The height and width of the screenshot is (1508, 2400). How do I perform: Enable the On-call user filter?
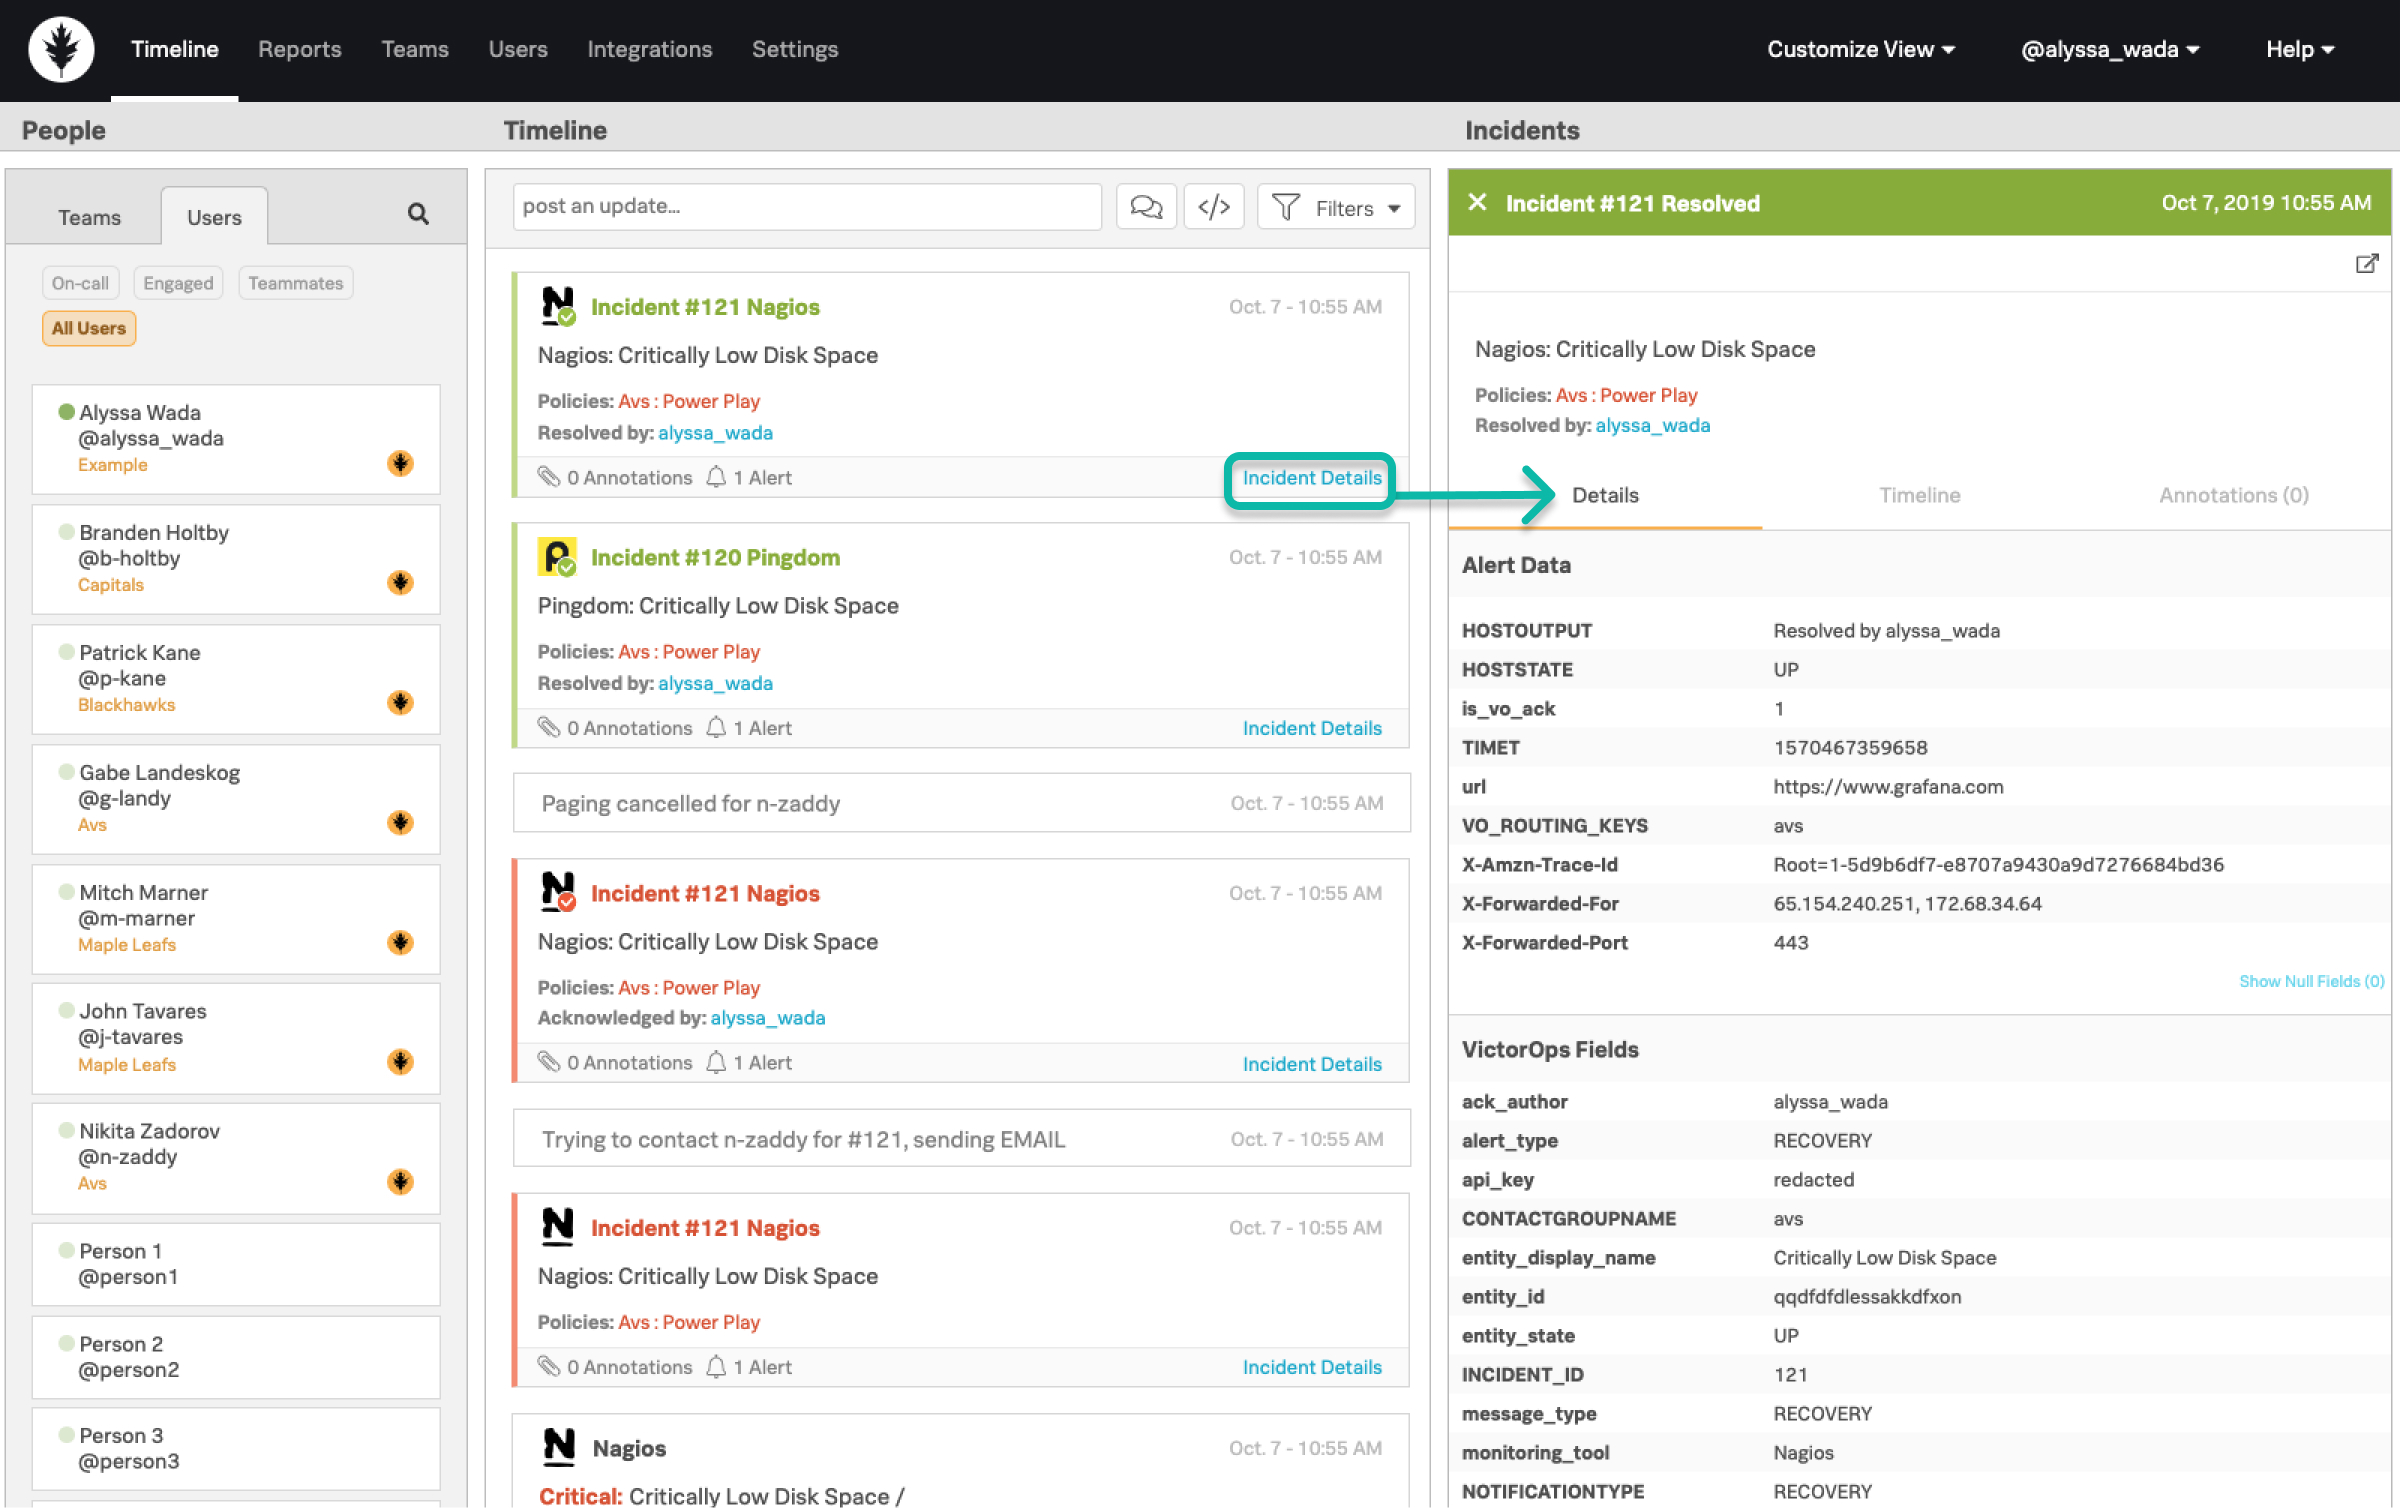click(80, 283)
